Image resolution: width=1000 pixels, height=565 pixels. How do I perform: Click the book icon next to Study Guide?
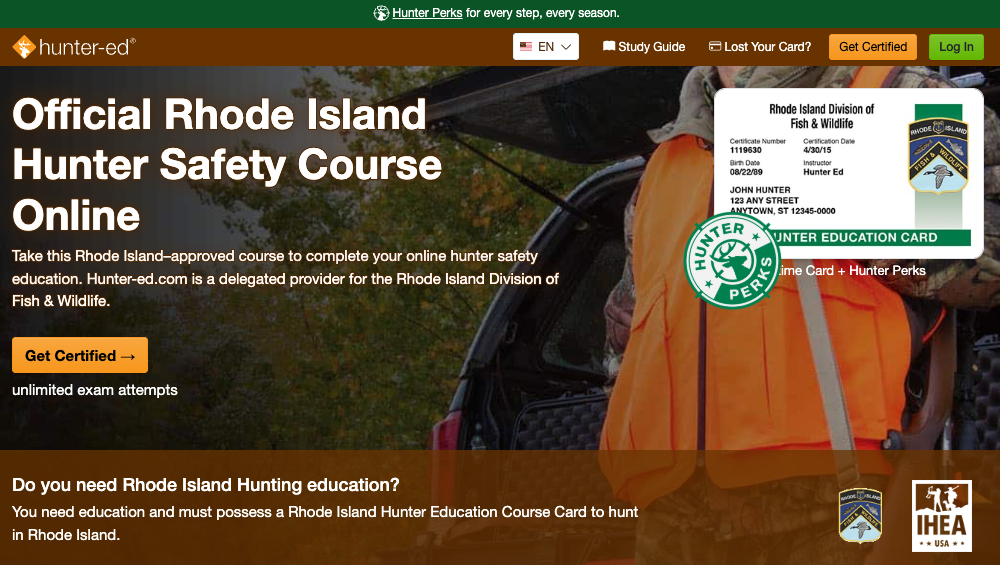tap(609, 46)
